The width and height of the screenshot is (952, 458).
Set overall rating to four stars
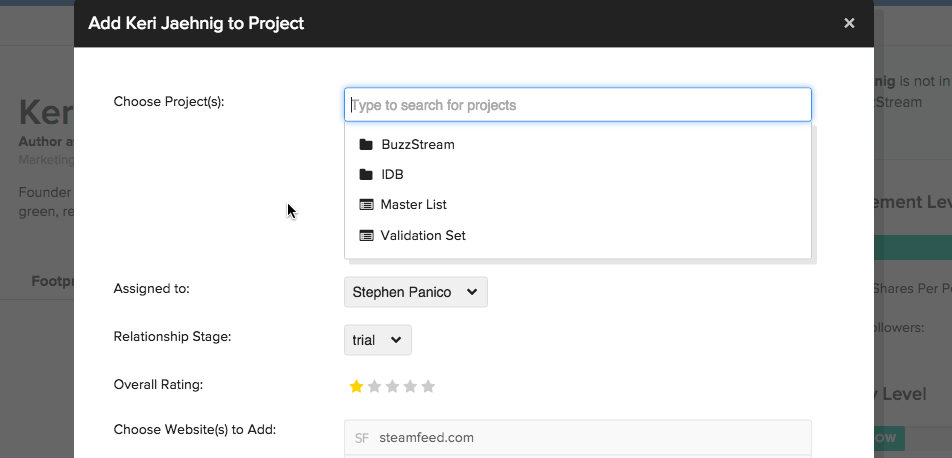(410, 386)
